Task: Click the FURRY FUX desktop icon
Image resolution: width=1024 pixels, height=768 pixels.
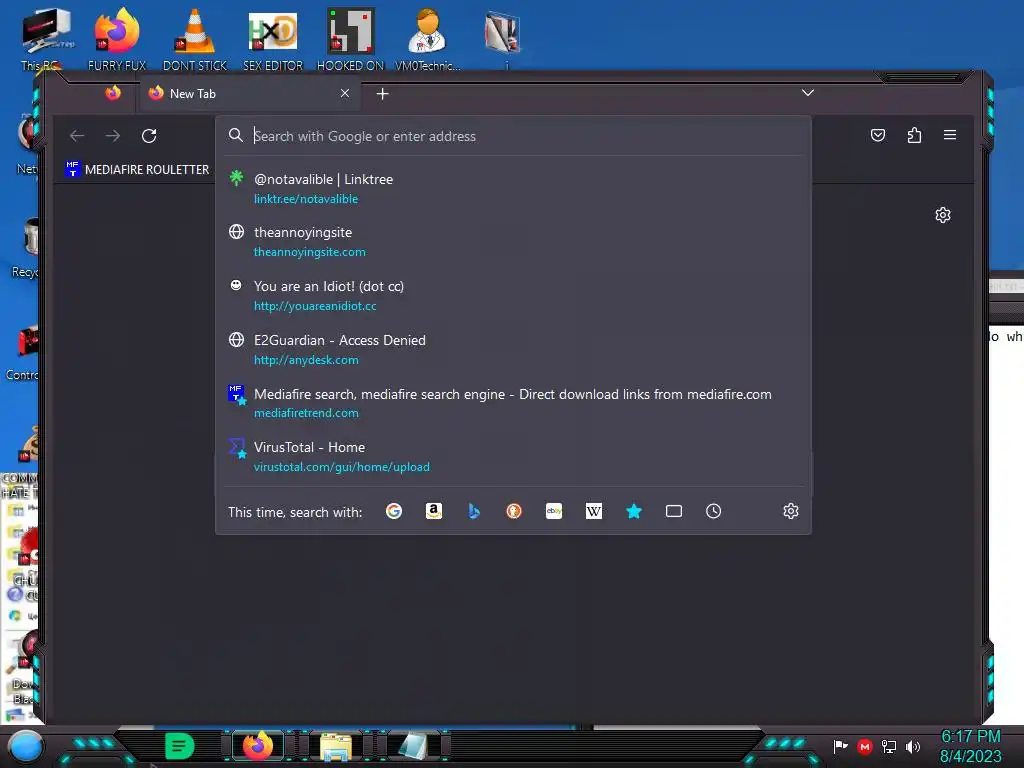Action: [117, 39]
